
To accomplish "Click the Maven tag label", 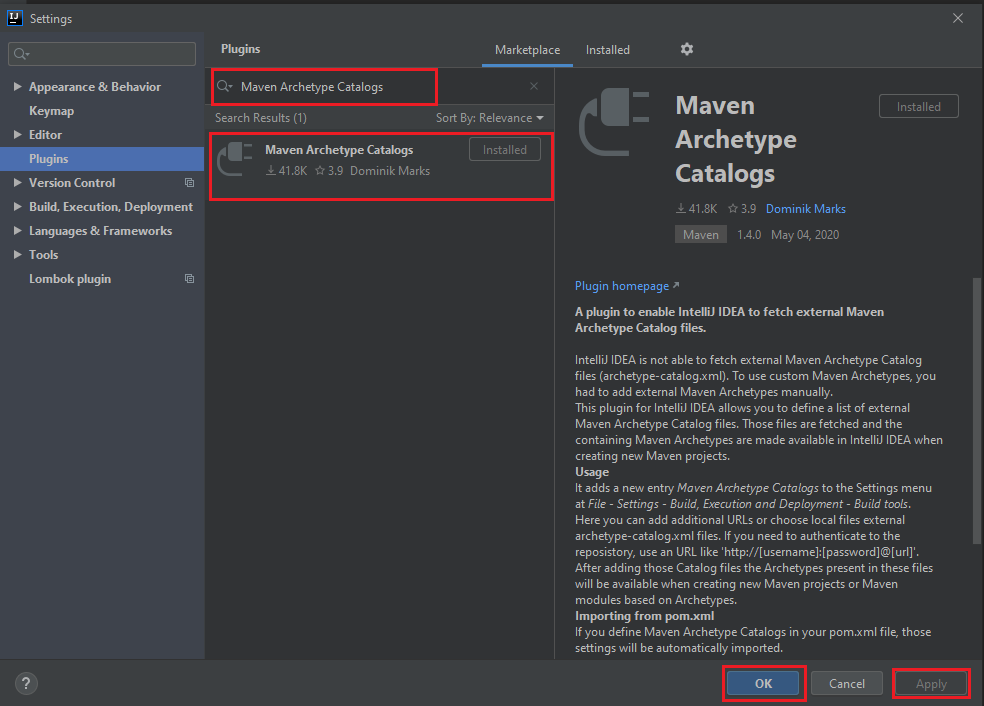I will point(700,234).
